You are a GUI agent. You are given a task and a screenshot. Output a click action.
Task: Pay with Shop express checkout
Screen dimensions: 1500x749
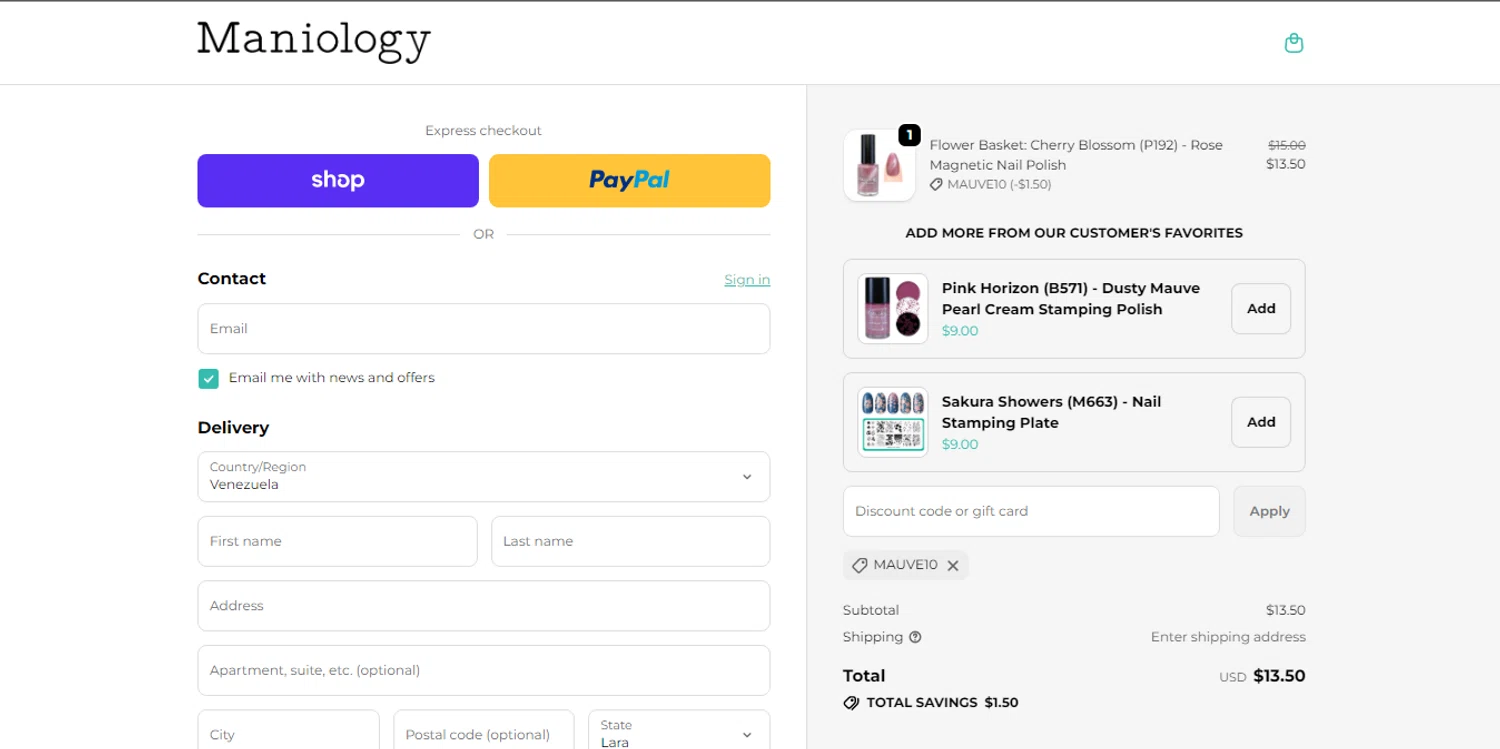click(338, 181)
